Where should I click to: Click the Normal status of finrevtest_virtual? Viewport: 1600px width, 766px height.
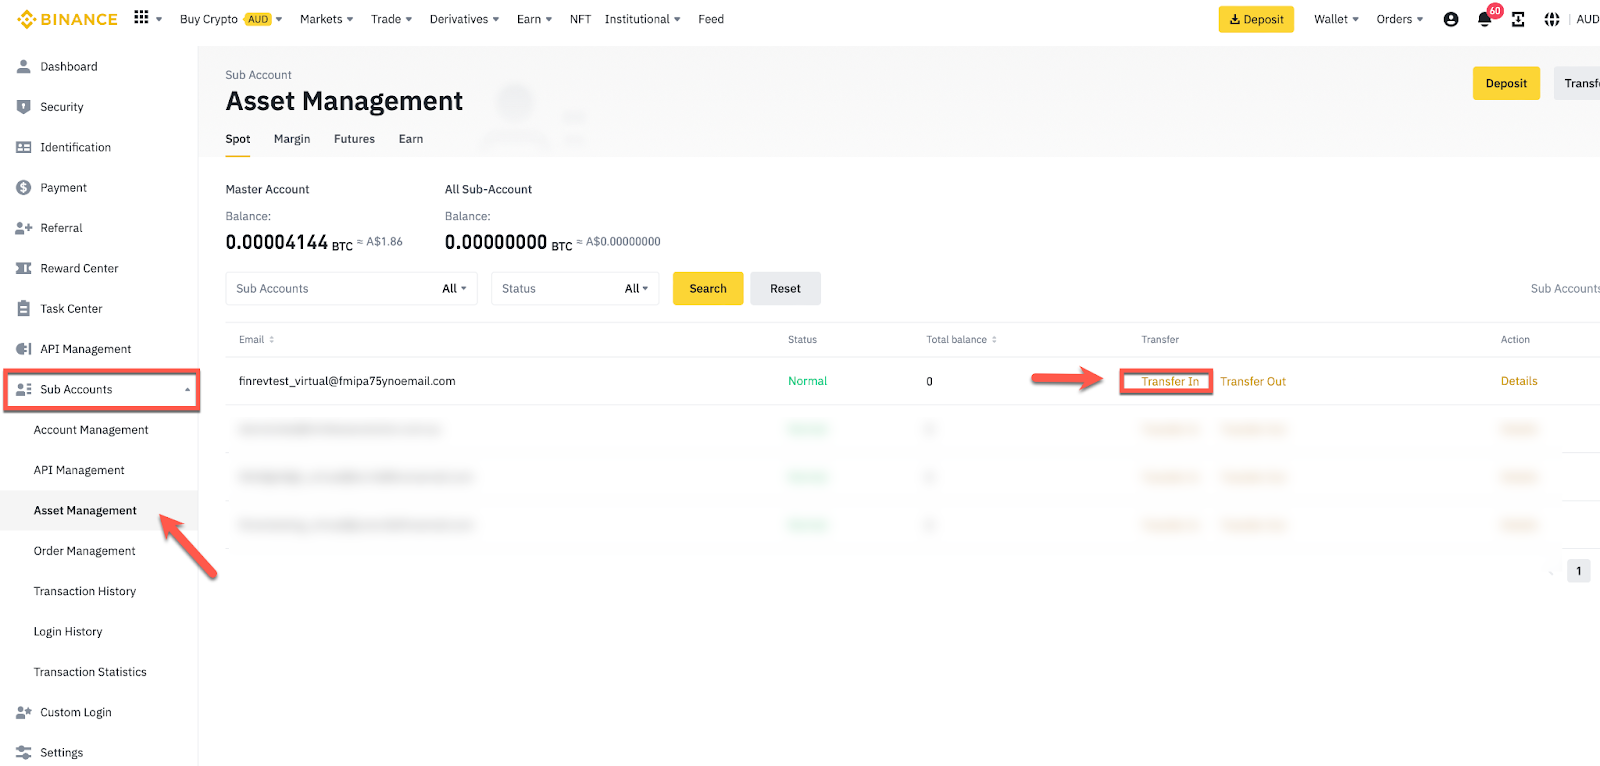(x=807, y=381)
